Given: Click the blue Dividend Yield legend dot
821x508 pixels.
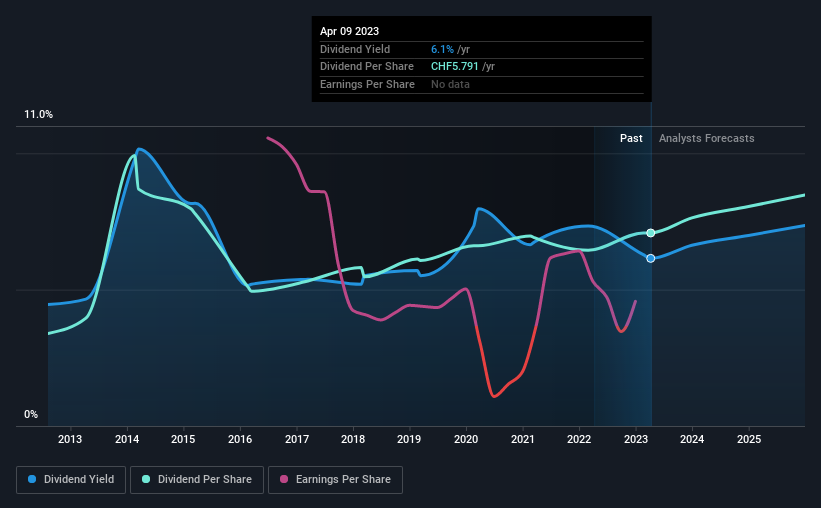Looking at the screenshot, I should 32,479.
